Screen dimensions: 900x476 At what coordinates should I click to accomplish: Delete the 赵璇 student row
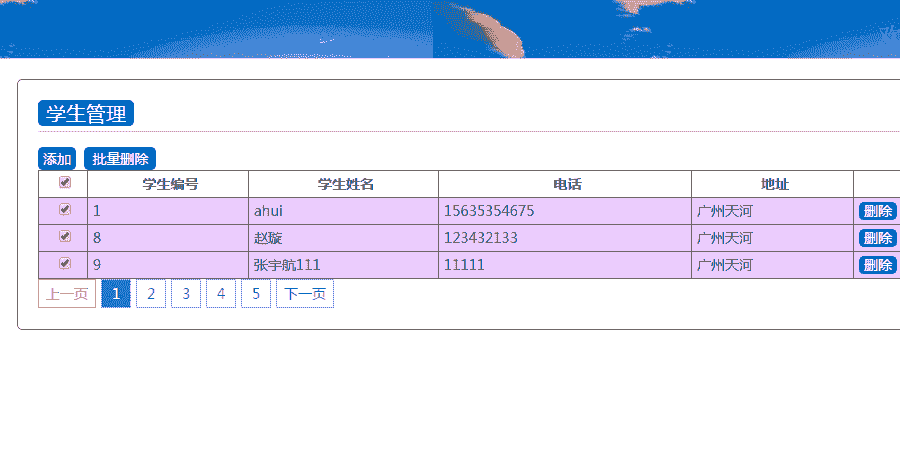[877, 238]
